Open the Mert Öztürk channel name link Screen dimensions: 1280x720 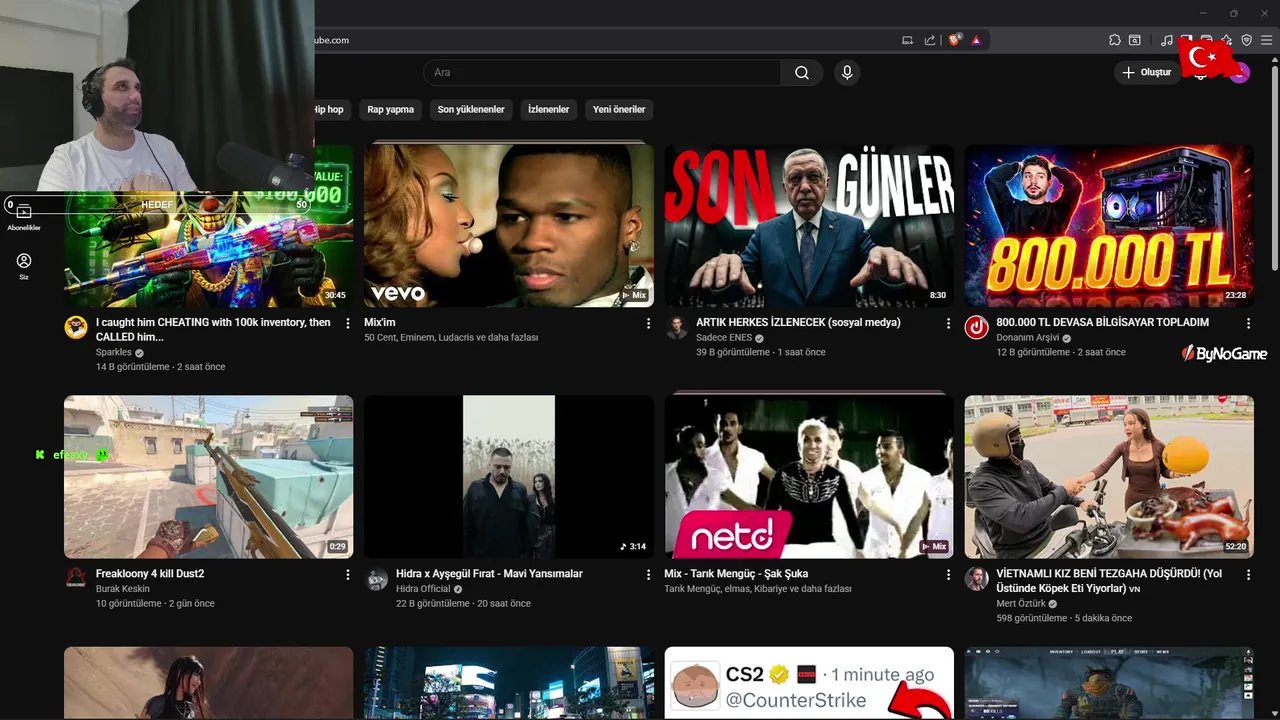tap(1021, 603)
